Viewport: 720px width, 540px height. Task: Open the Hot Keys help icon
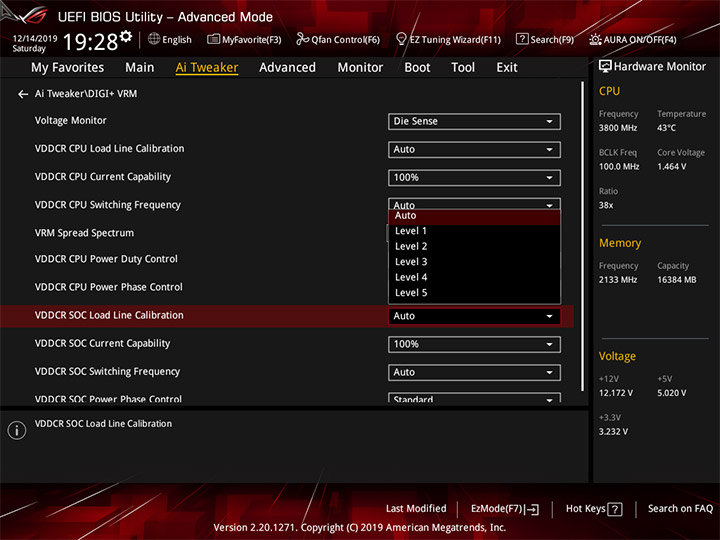(614, 509)
